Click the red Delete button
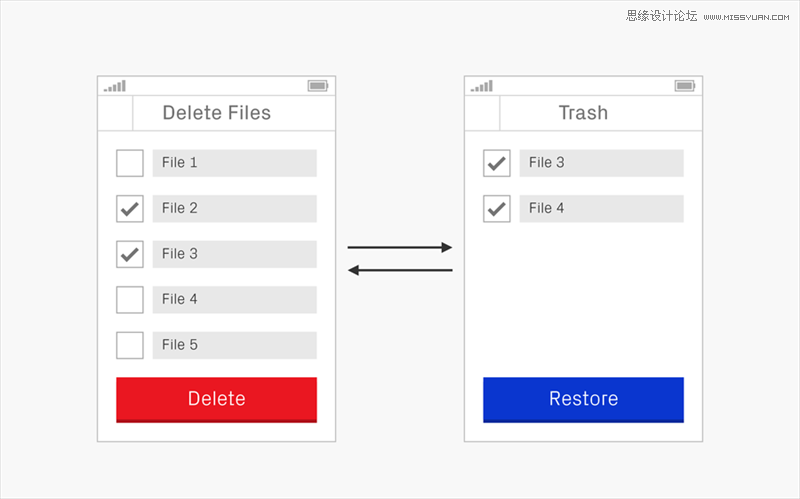The width and height of the screenshot is (800, 499). (216, 400)
